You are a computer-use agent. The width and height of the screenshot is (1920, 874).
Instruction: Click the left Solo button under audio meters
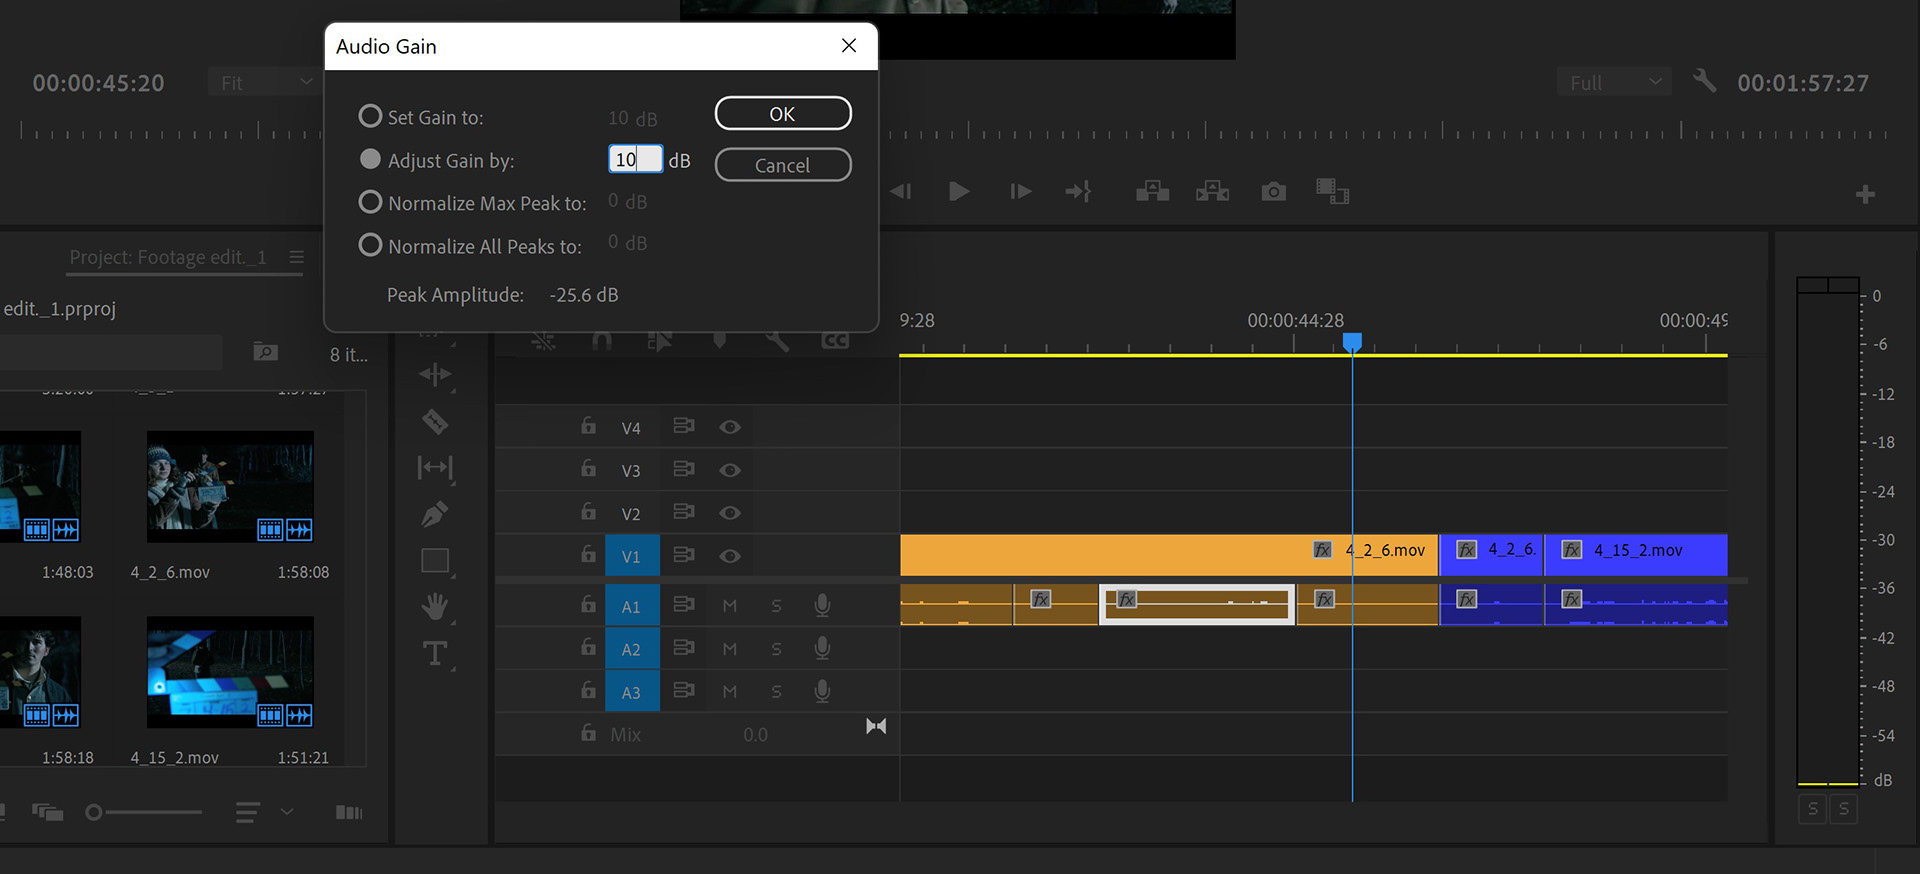[x=1813, y=809]
